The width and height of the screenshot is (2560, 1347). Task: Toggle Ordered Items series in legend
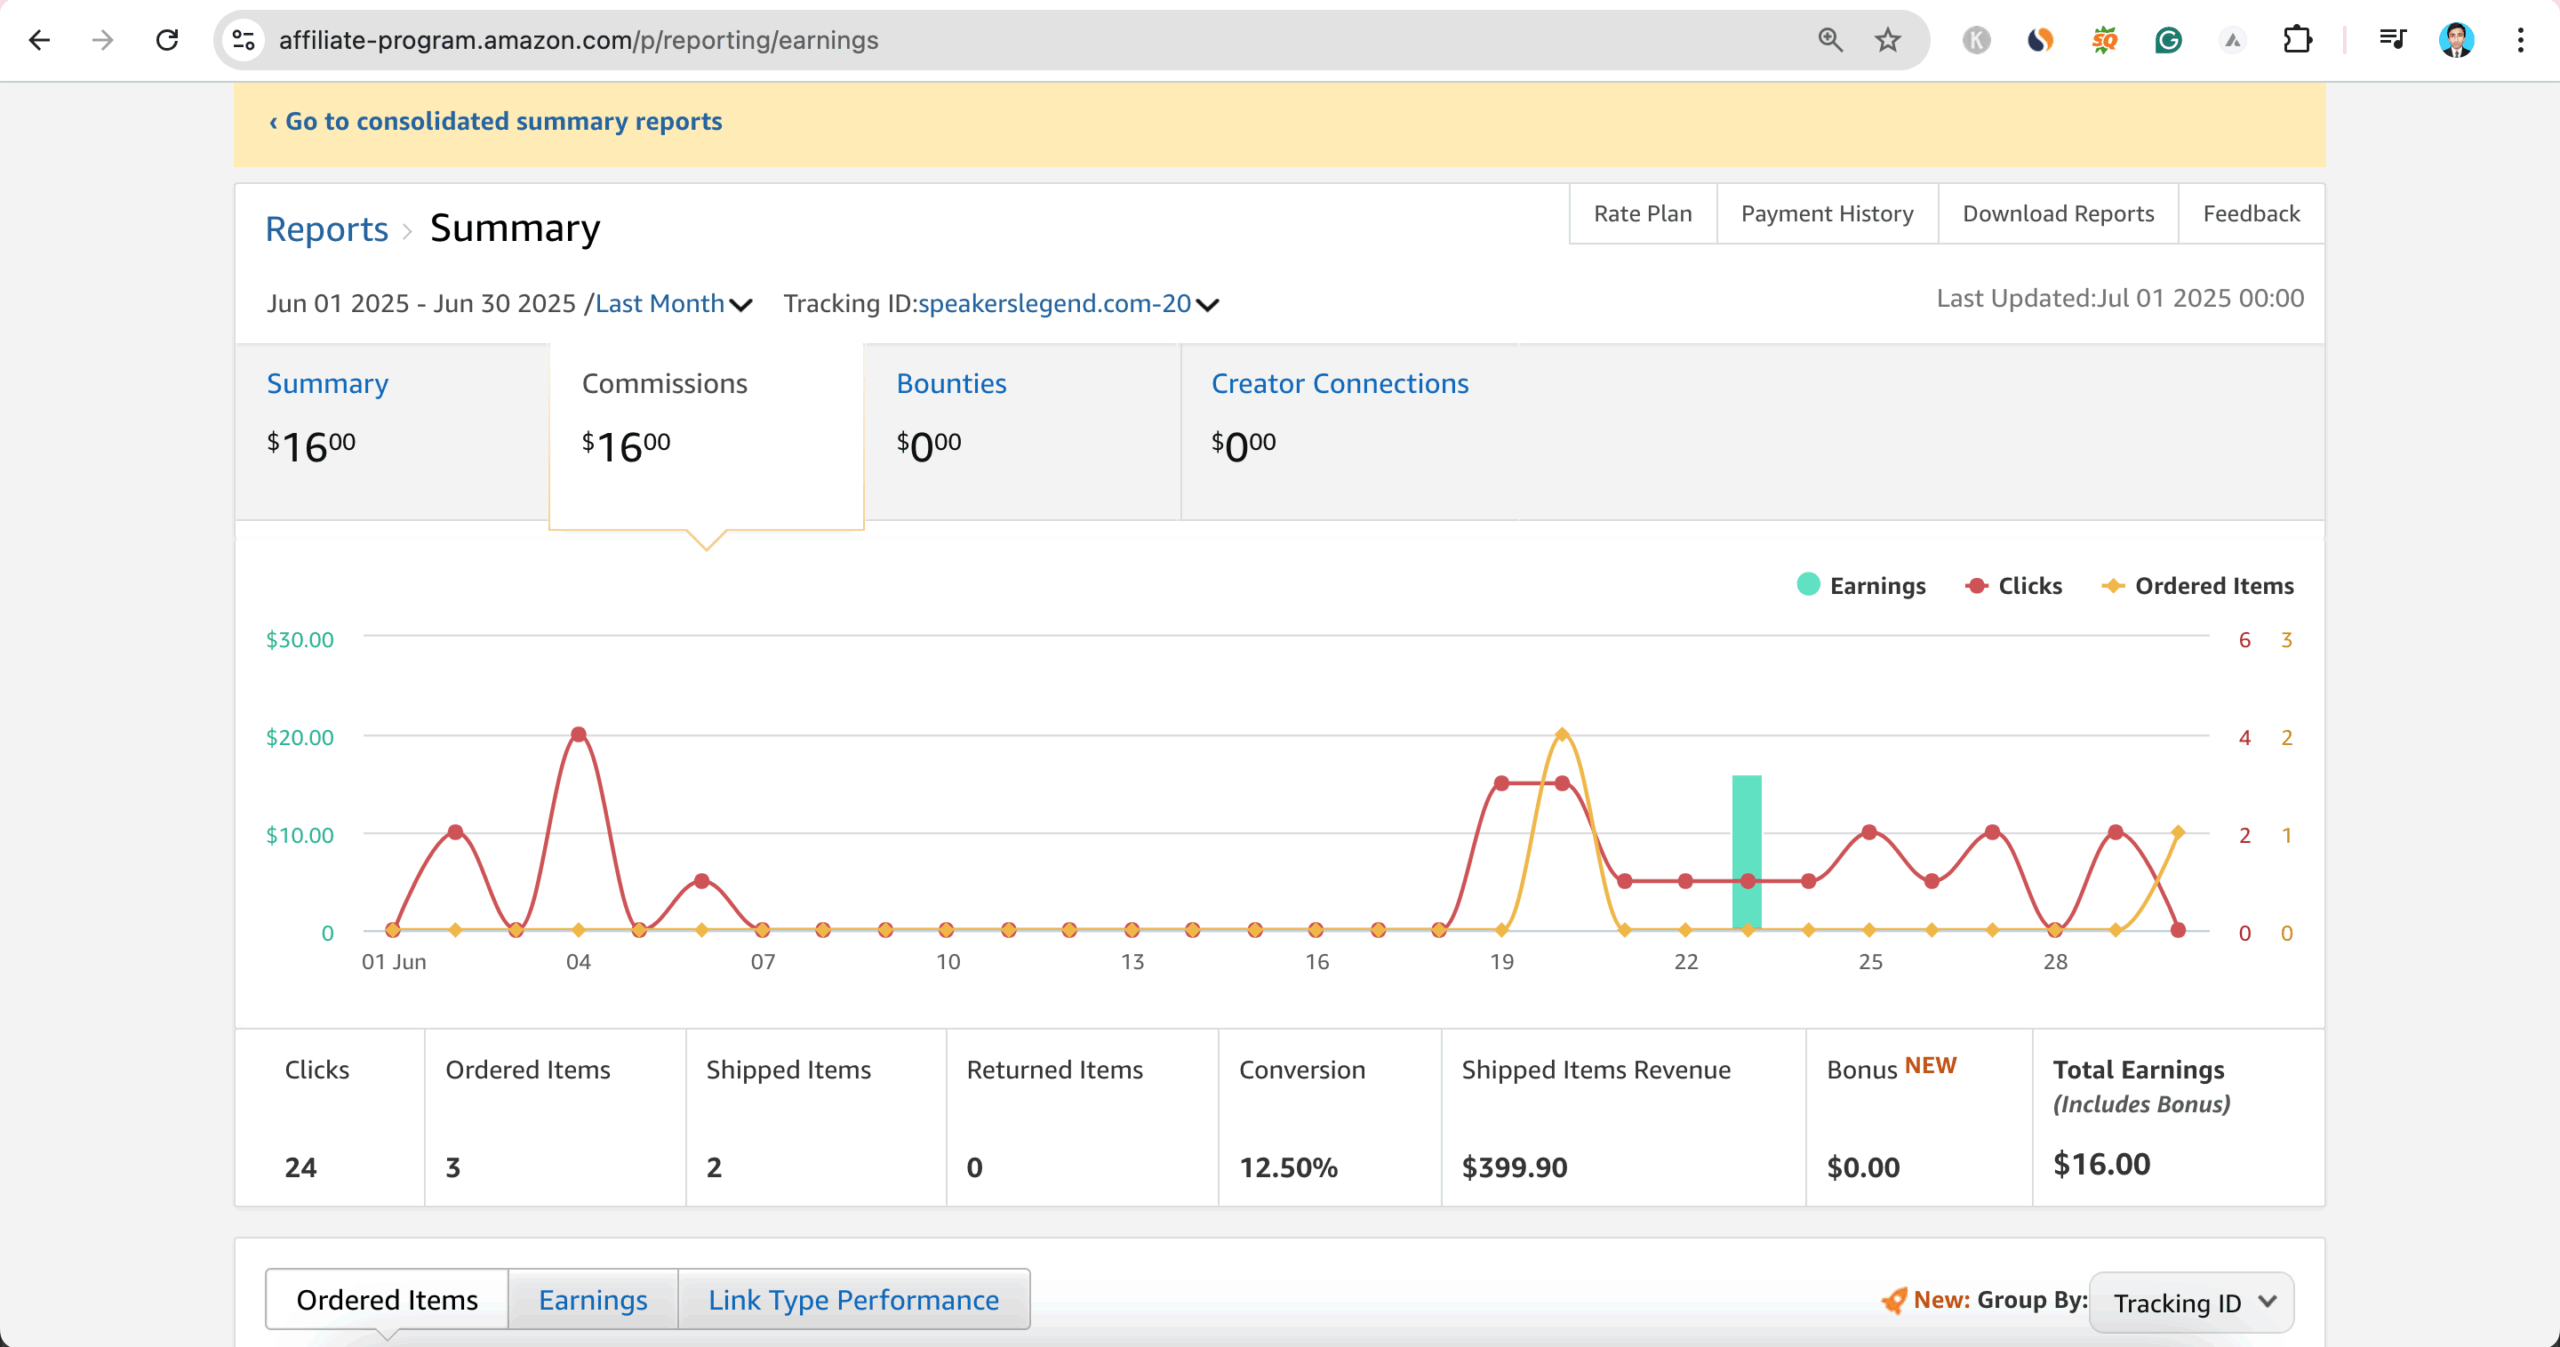(2198, 585)
